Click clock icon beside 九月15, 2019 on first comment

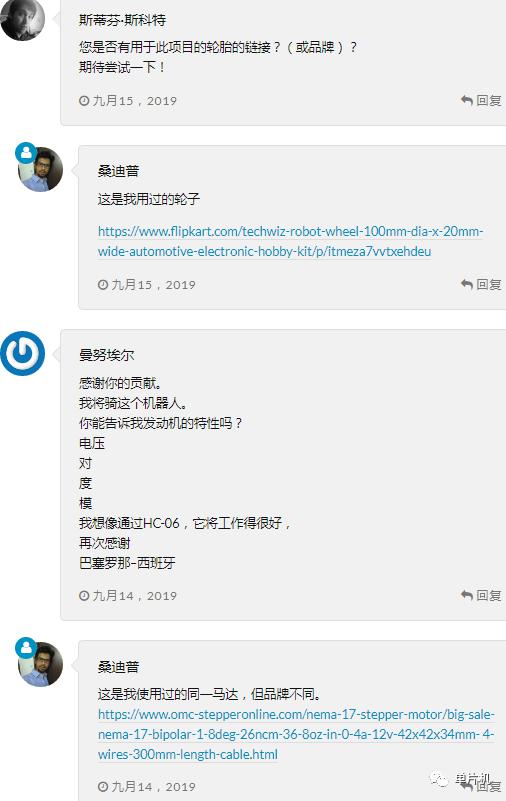(84, 101)
